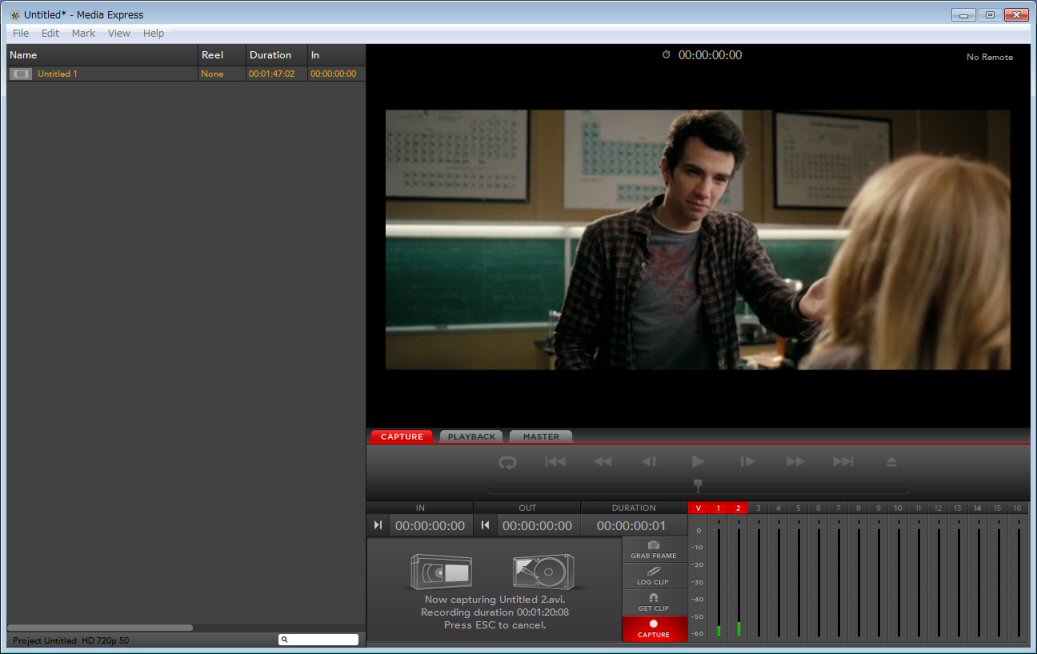The width and height of the screenshot is (1037, 654).
Task: Click the hard disk drive icon
Action: point(544,571)
